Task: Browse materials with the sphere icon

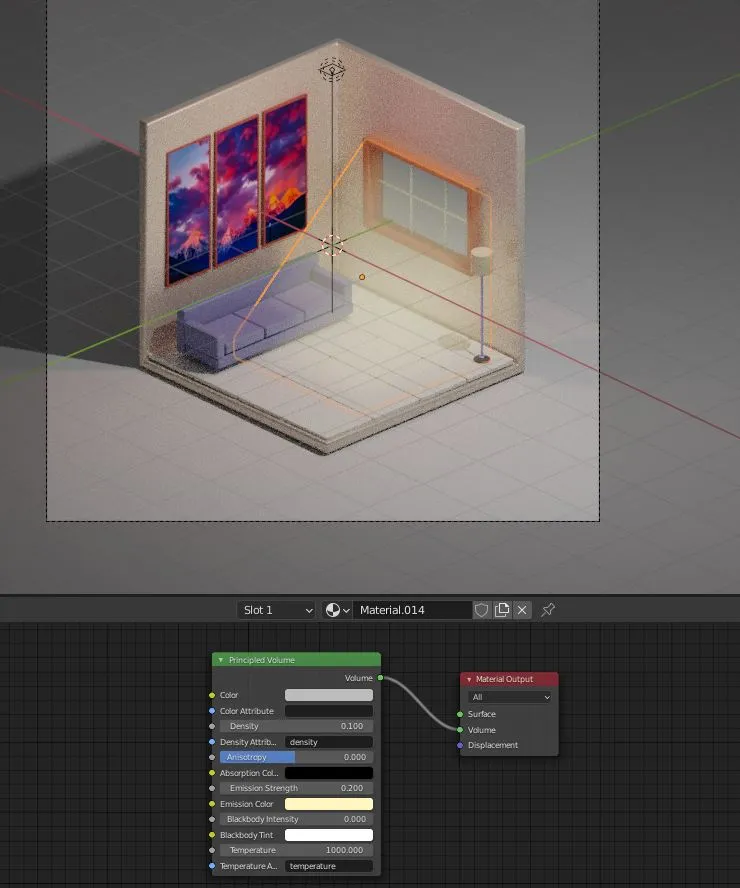Action: 337,610
